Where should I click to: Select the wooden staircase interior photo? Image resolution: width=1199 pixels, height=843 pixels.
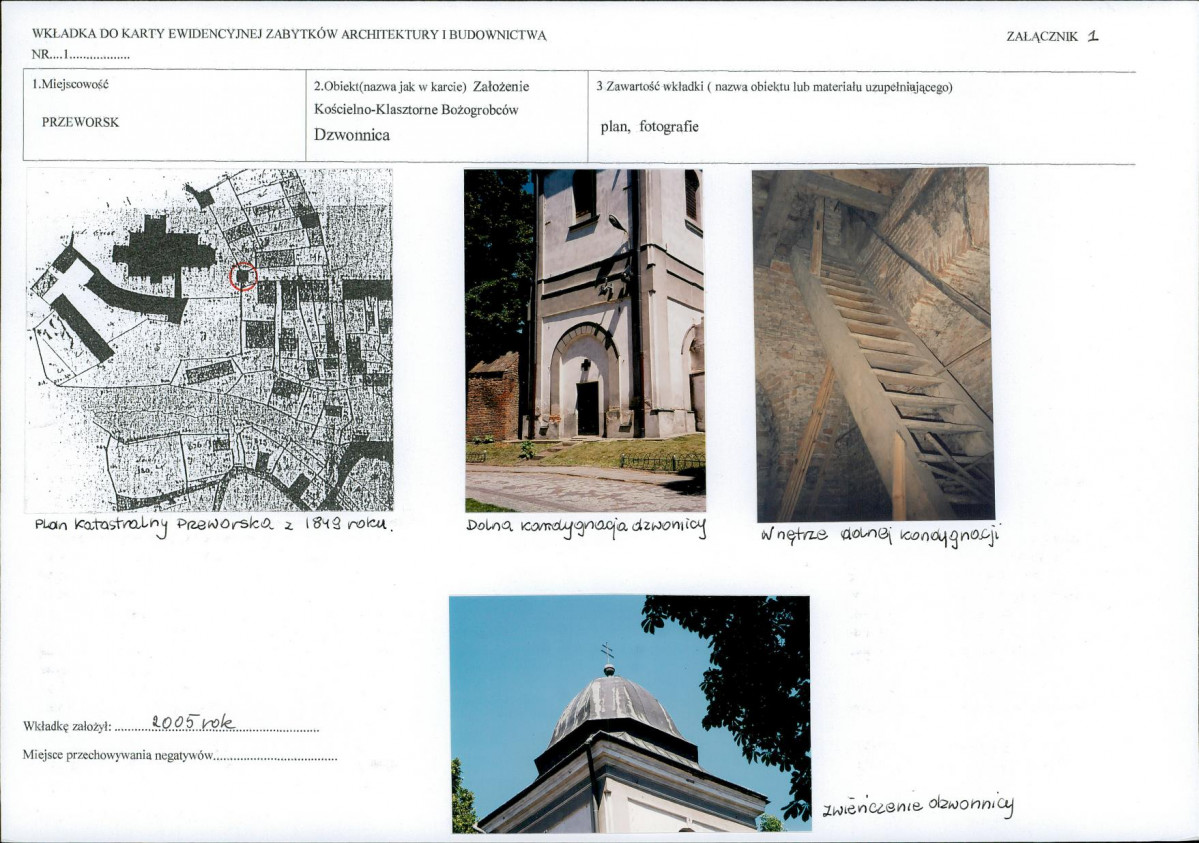[872, 344]
